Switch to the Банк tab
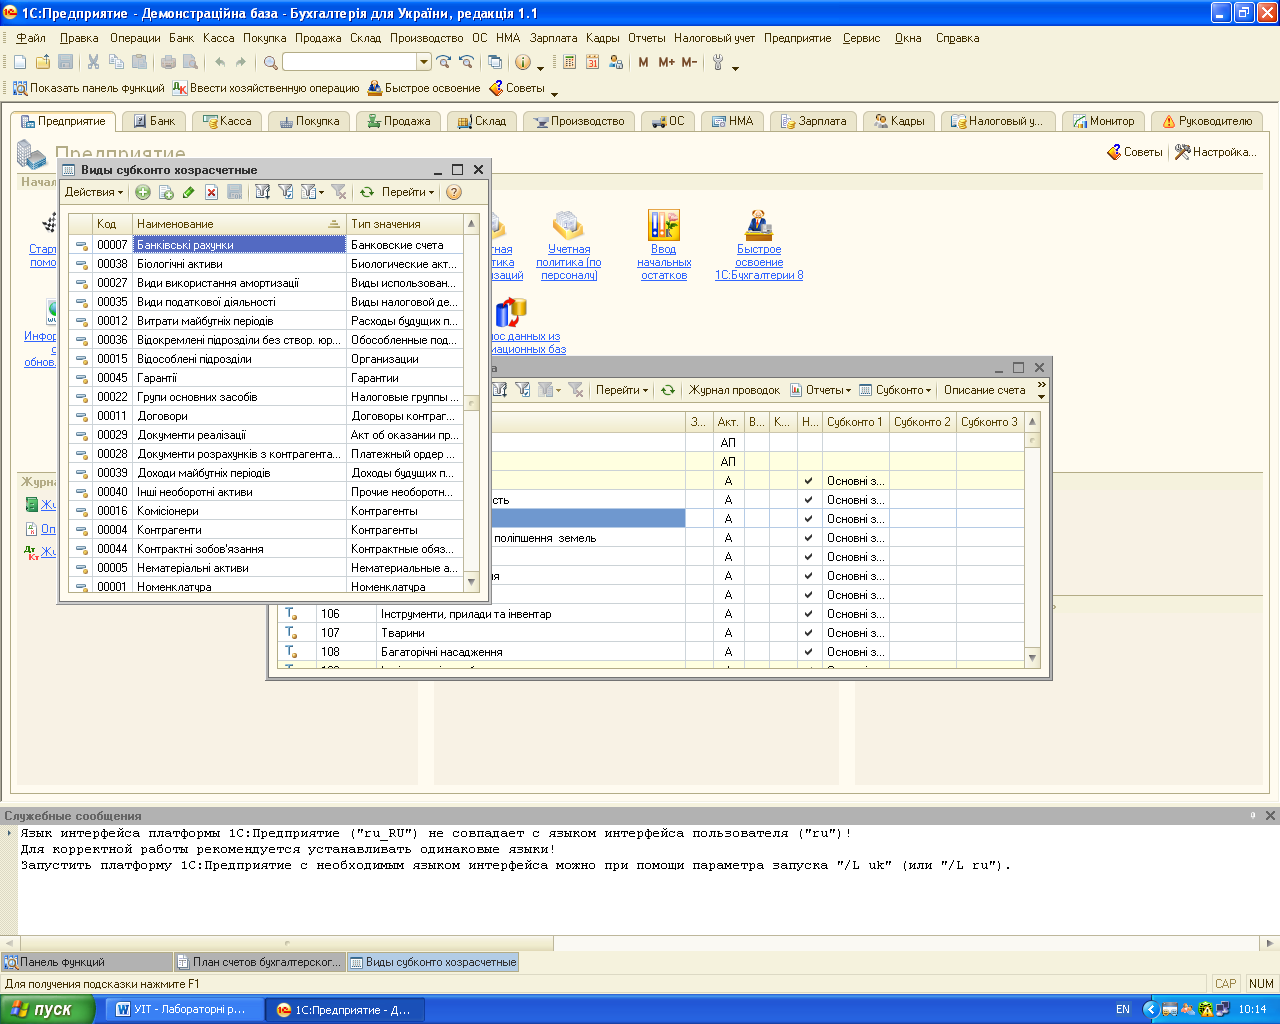This screenshot has height=1024, width=1280. pos(154,121)
